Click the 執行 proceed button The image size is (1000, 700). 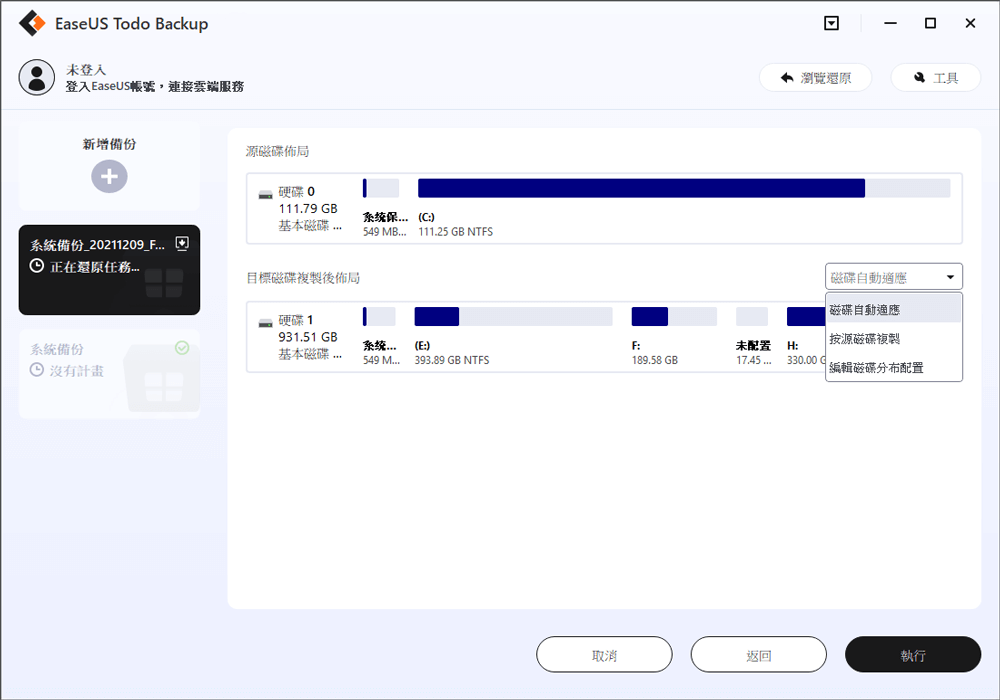click(913, 654)
